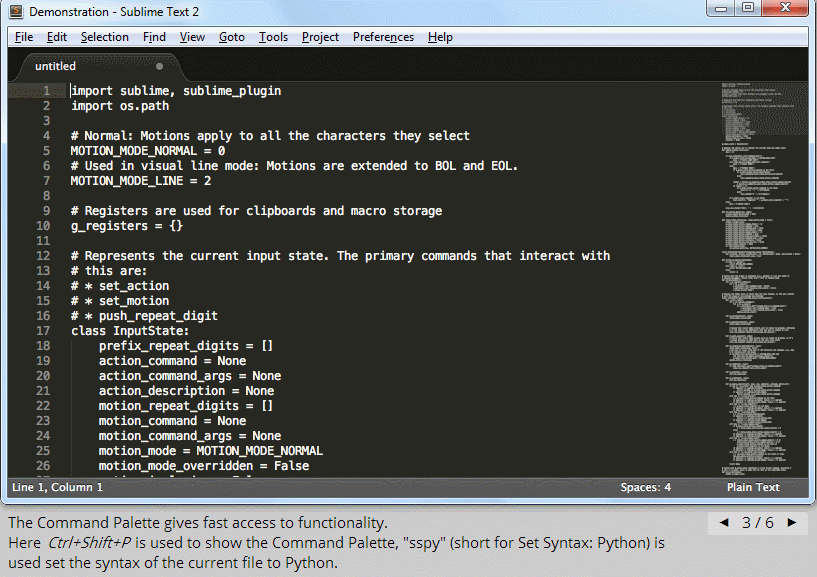Minimize the Sublime Text window
This screenshot has width=817, height=577.
(721, 8)
